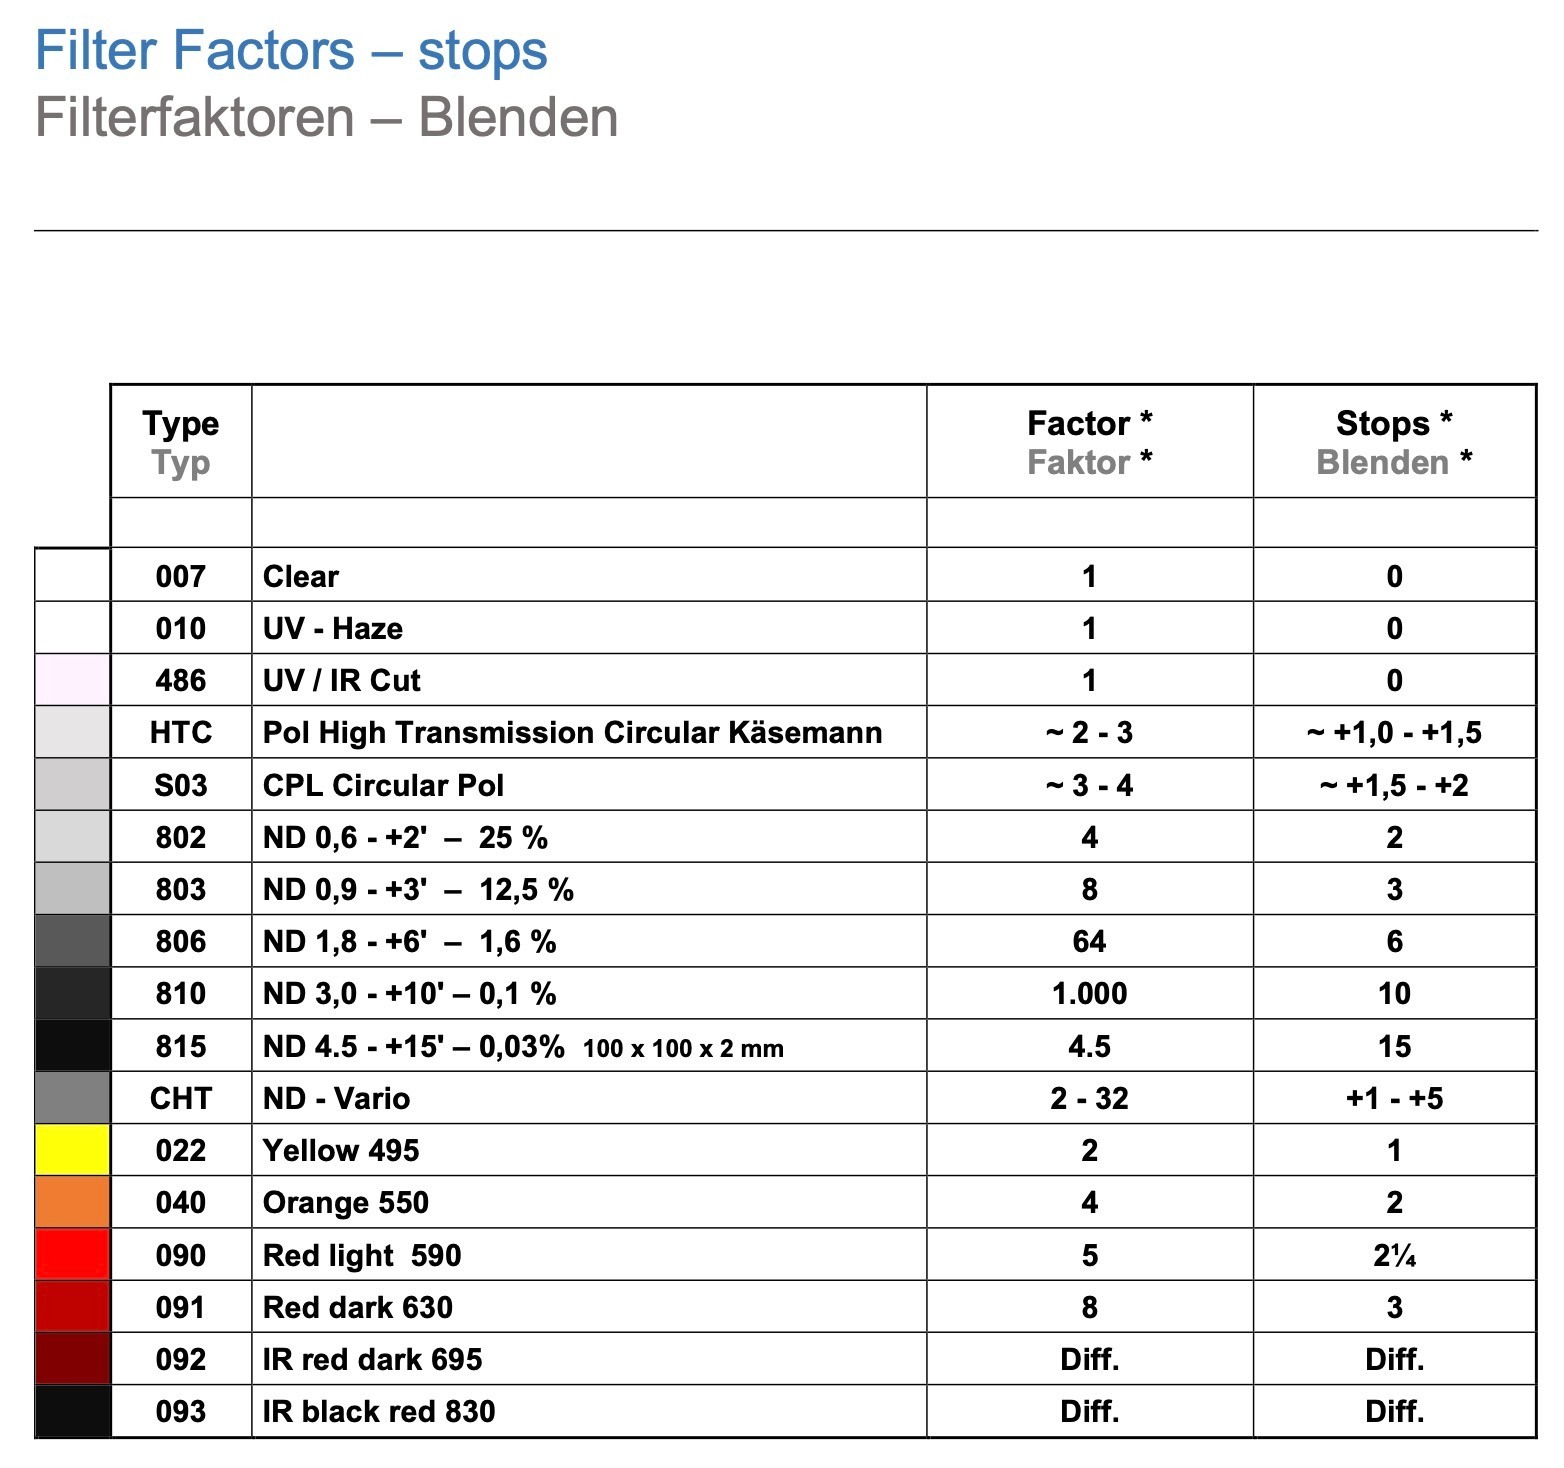
Task: Click the bright red swatch next to 090
Action: click(x=72, y=1255)
